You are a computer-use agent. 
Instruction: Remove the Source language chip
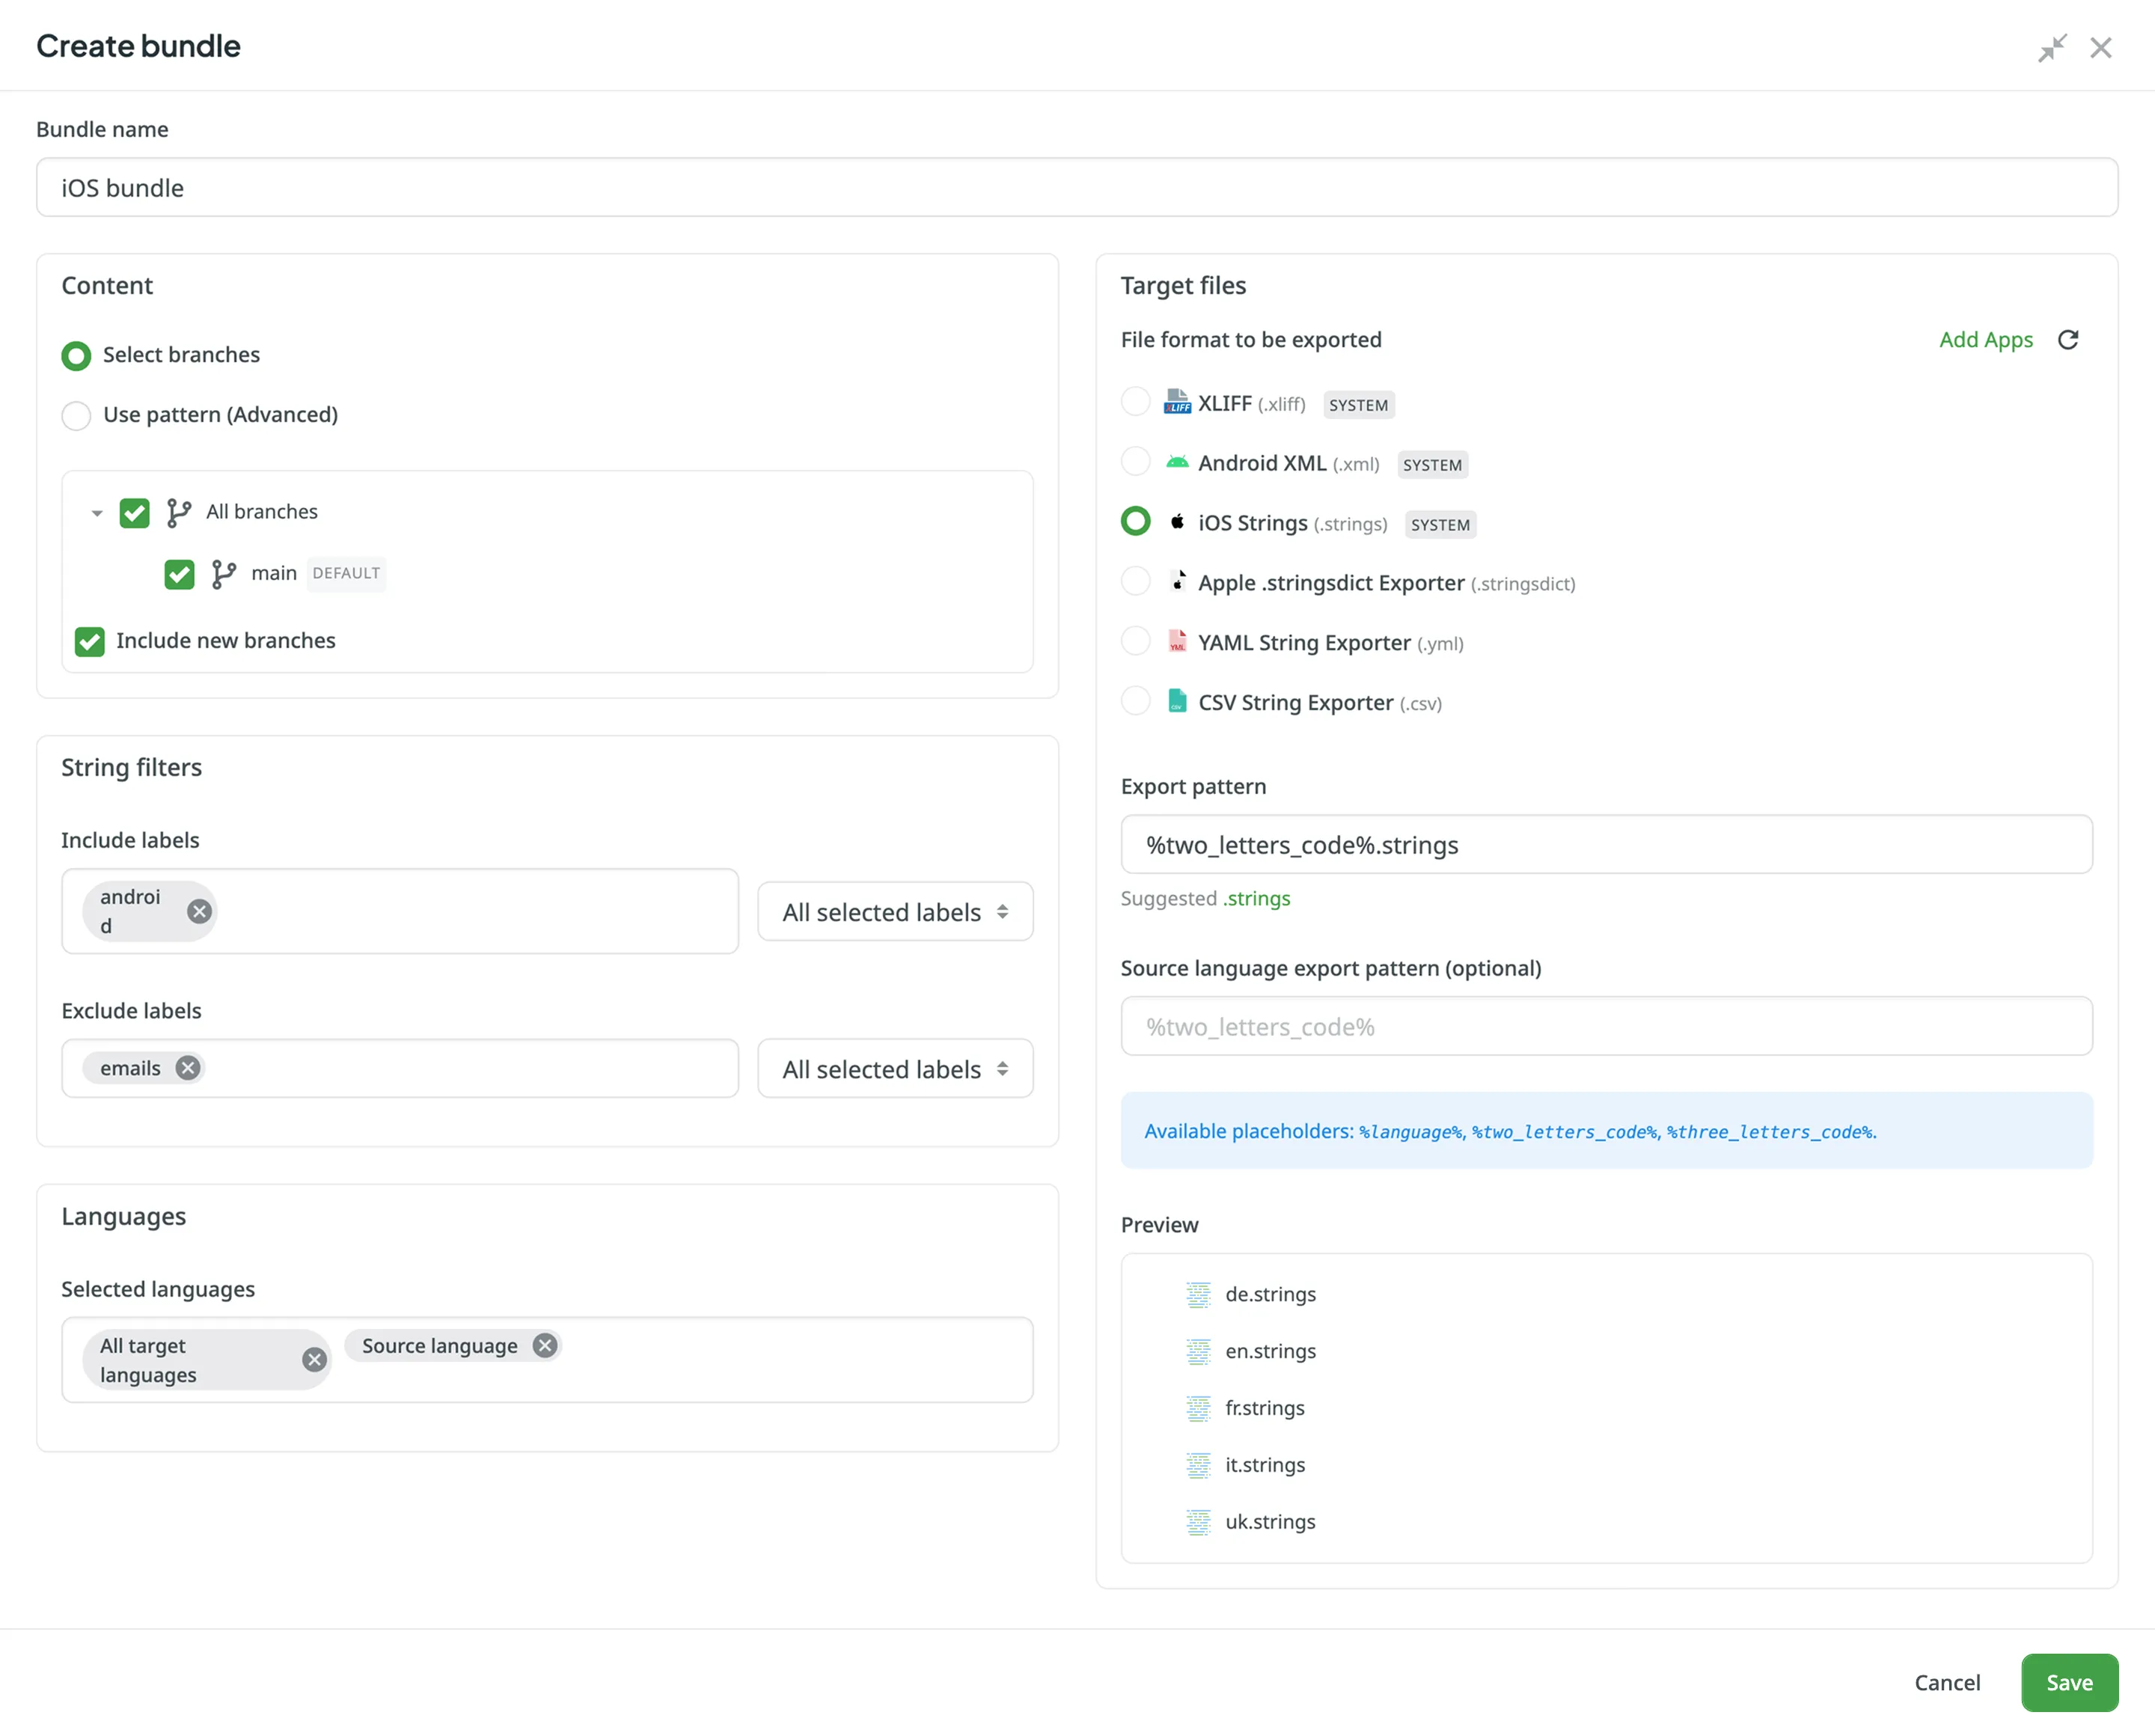[x=545, y=1346]
